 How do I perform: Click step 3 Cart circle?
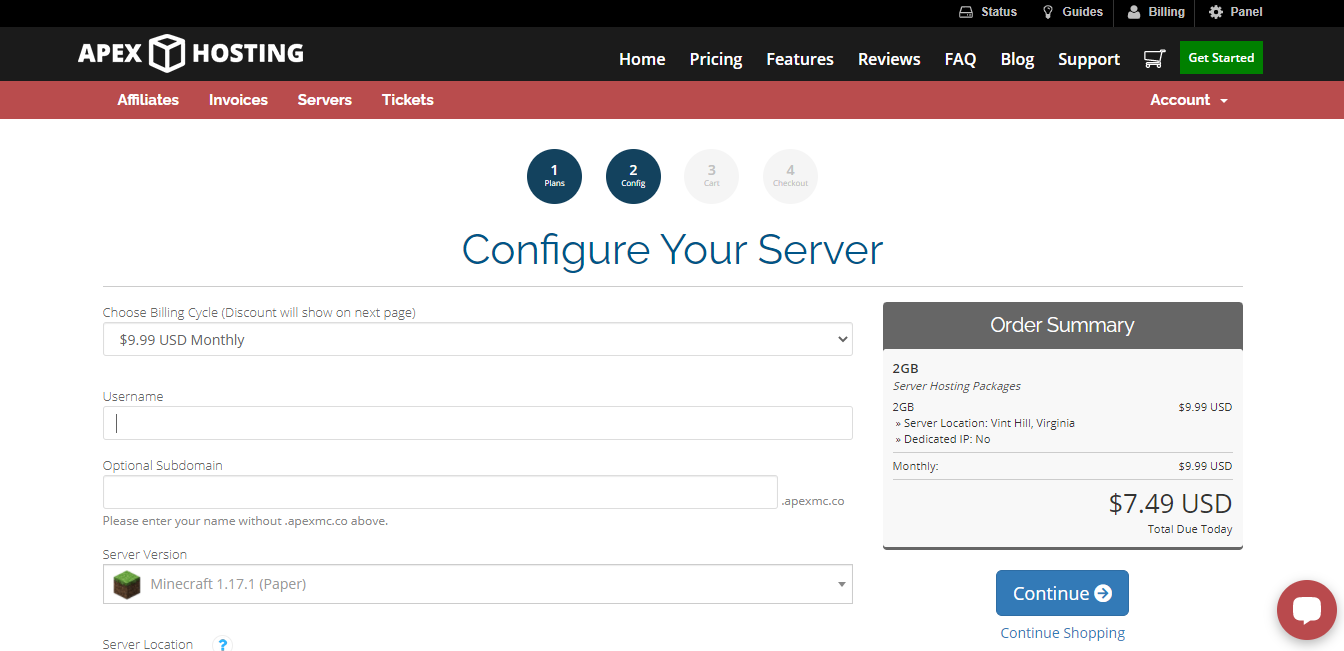tap(711, 176)
